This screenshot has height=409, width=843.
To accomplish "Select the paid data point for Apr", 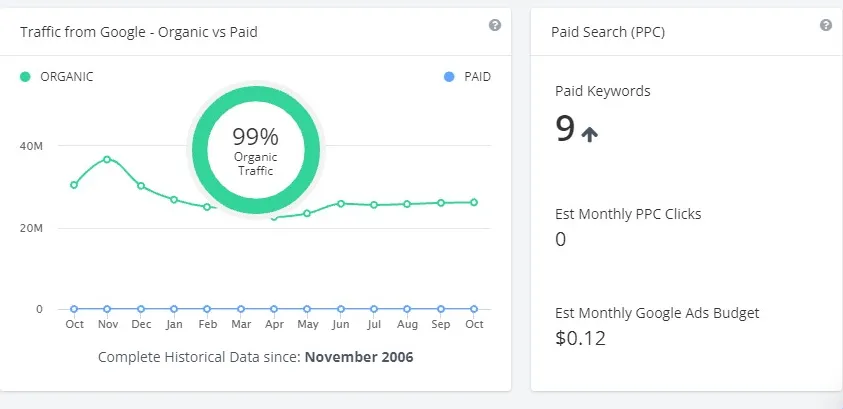I will coord(274,309).
